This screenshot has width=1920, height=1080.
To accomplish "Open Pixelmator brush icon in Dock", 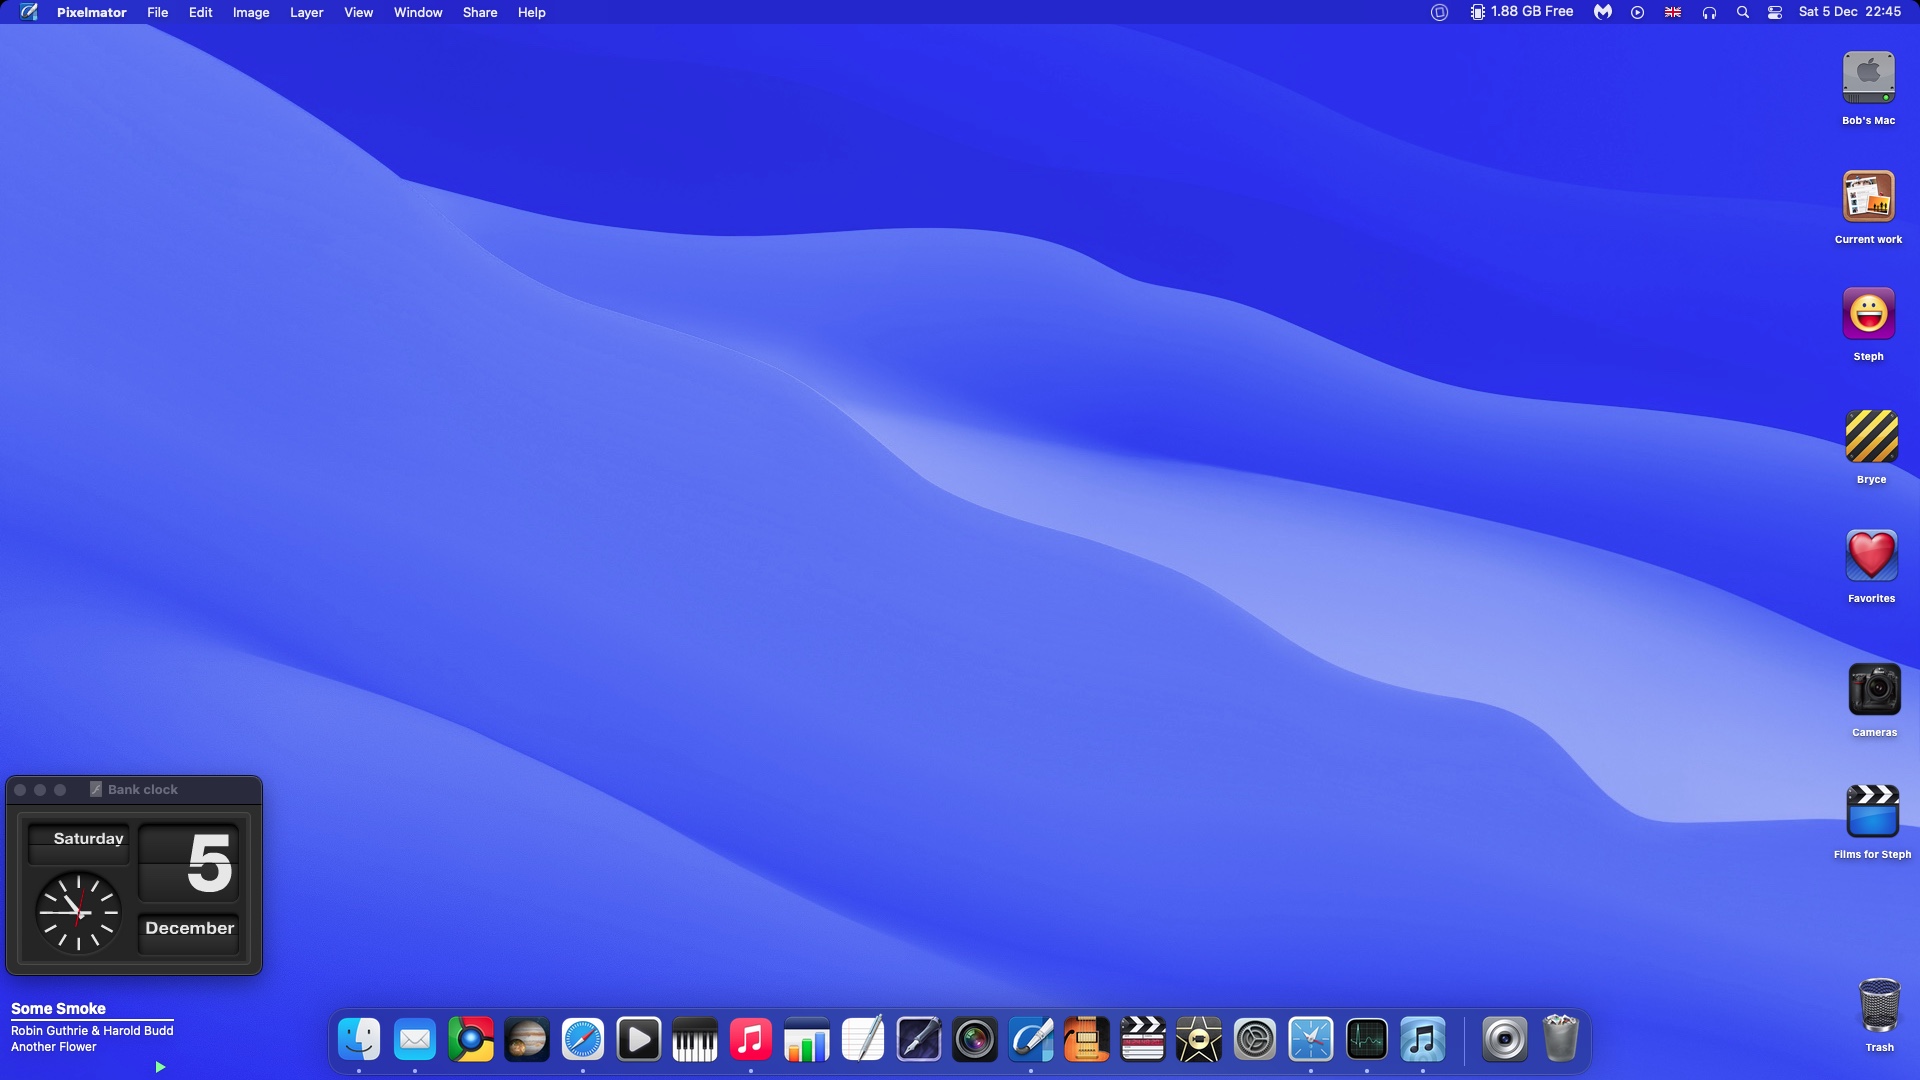I will coord(1031,1040).
